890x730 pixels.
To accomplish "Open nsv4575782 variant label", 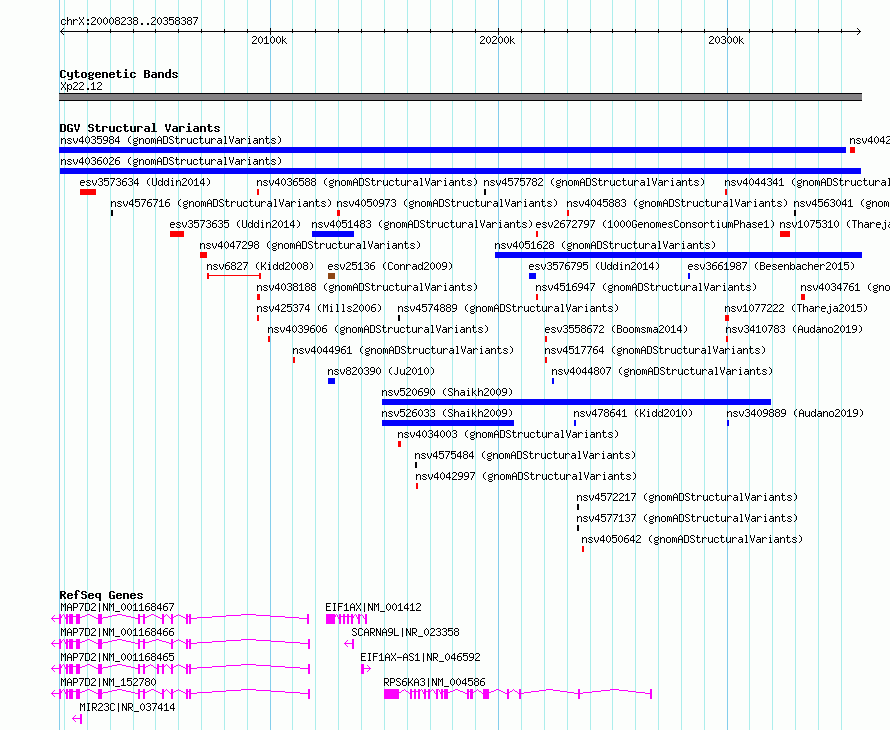I will click(594, 182).
